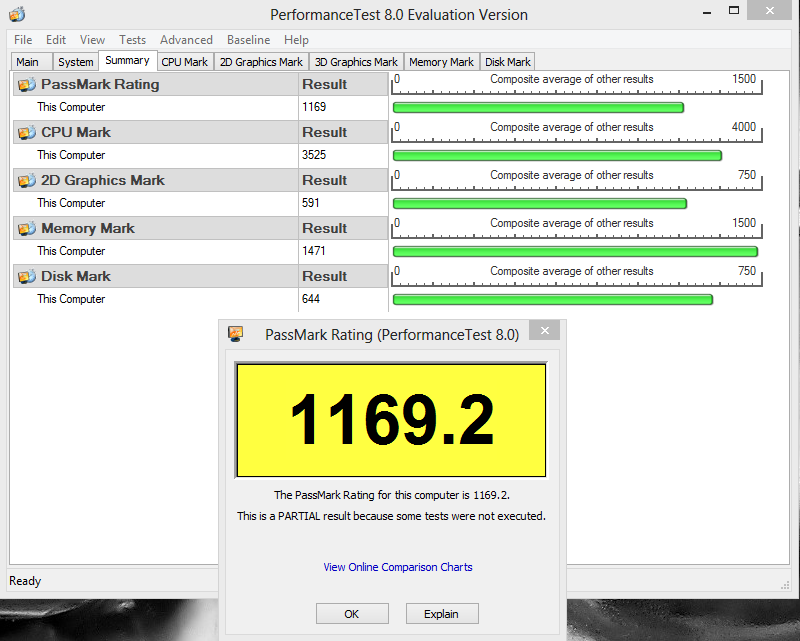Open View Online Comparison Charts link
Viewport: 800px width, 641px height.
(398, 567)
